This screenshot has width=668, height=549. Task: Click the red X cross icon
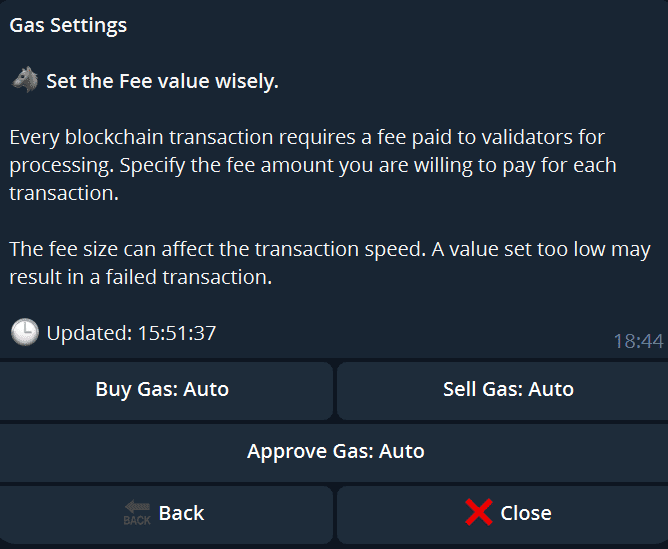pyautogui.click(x=479, y=512)
